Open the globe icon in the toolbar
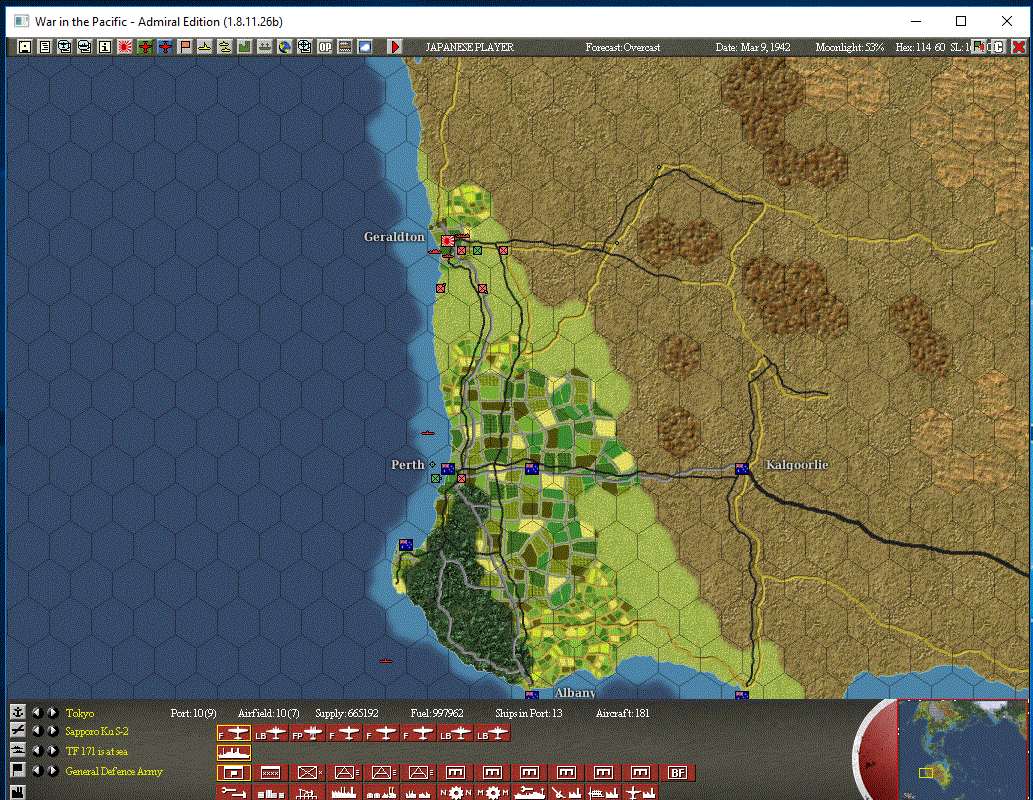The image size is (1033, 800). (285, 47)
